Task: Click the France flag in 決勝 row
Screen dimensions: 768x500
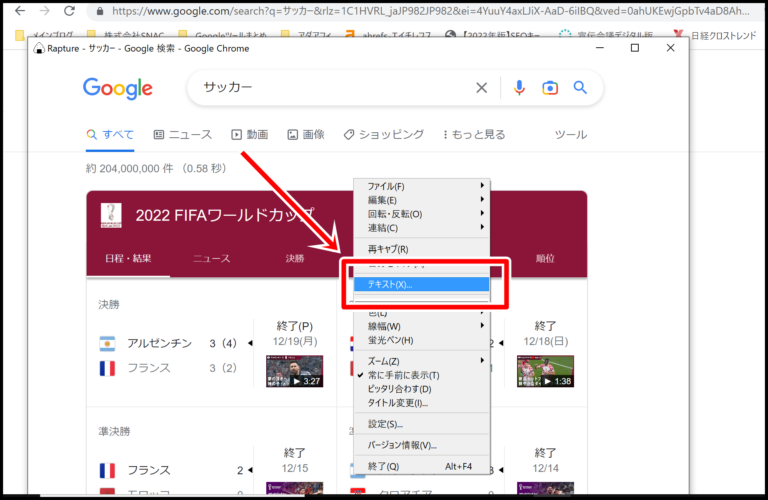Action: pos(107,368)
